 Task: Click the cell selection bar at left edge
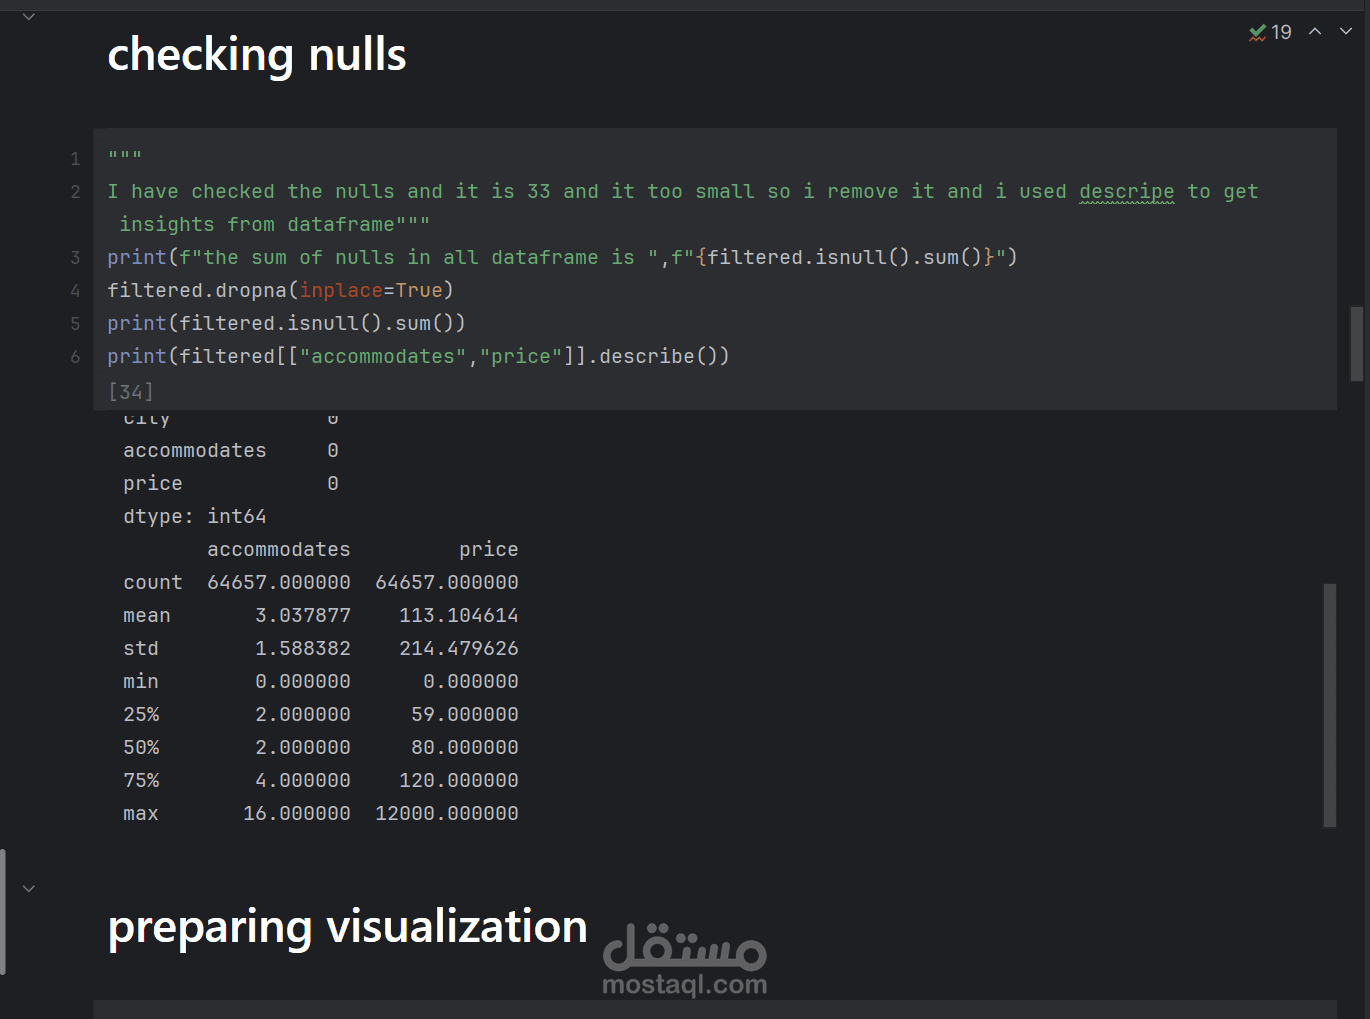(3, 911)
